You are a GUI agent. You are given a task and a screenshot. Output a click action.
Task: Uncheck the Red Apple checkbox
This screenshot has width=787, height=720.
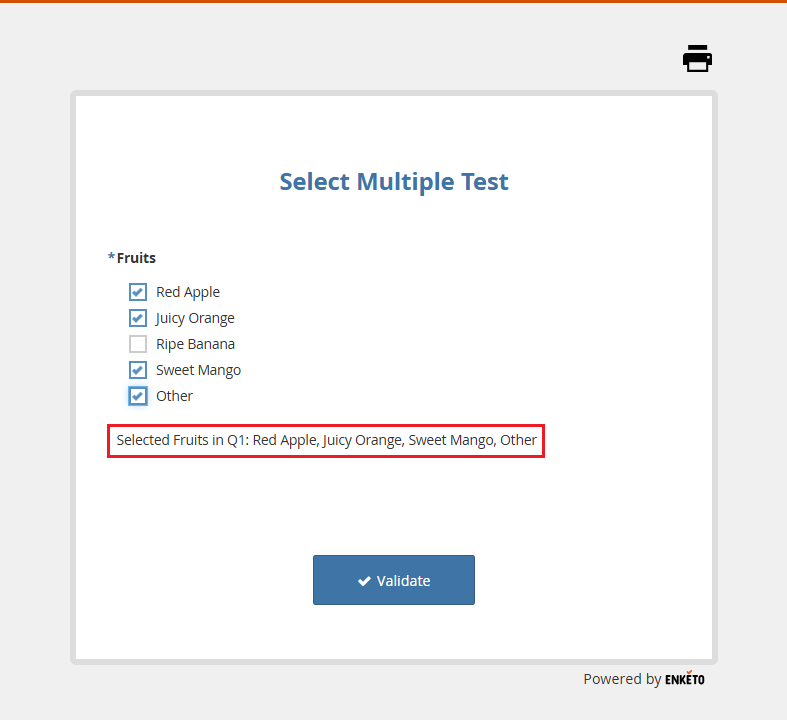click(138, 292)
